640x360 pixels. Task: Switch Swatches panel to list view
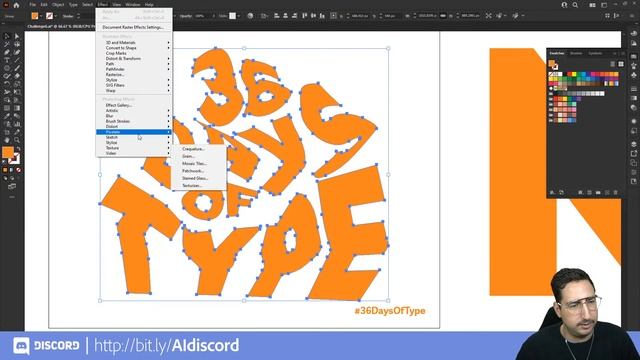point(613,64)
